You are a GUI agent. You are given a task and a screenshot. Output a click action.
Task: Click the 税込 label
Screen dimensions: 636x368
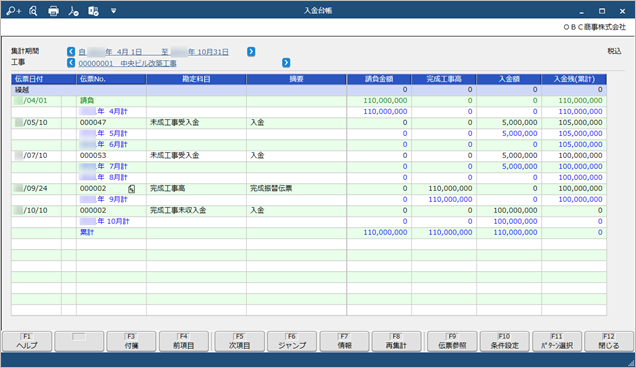click(x=614, y=51)
